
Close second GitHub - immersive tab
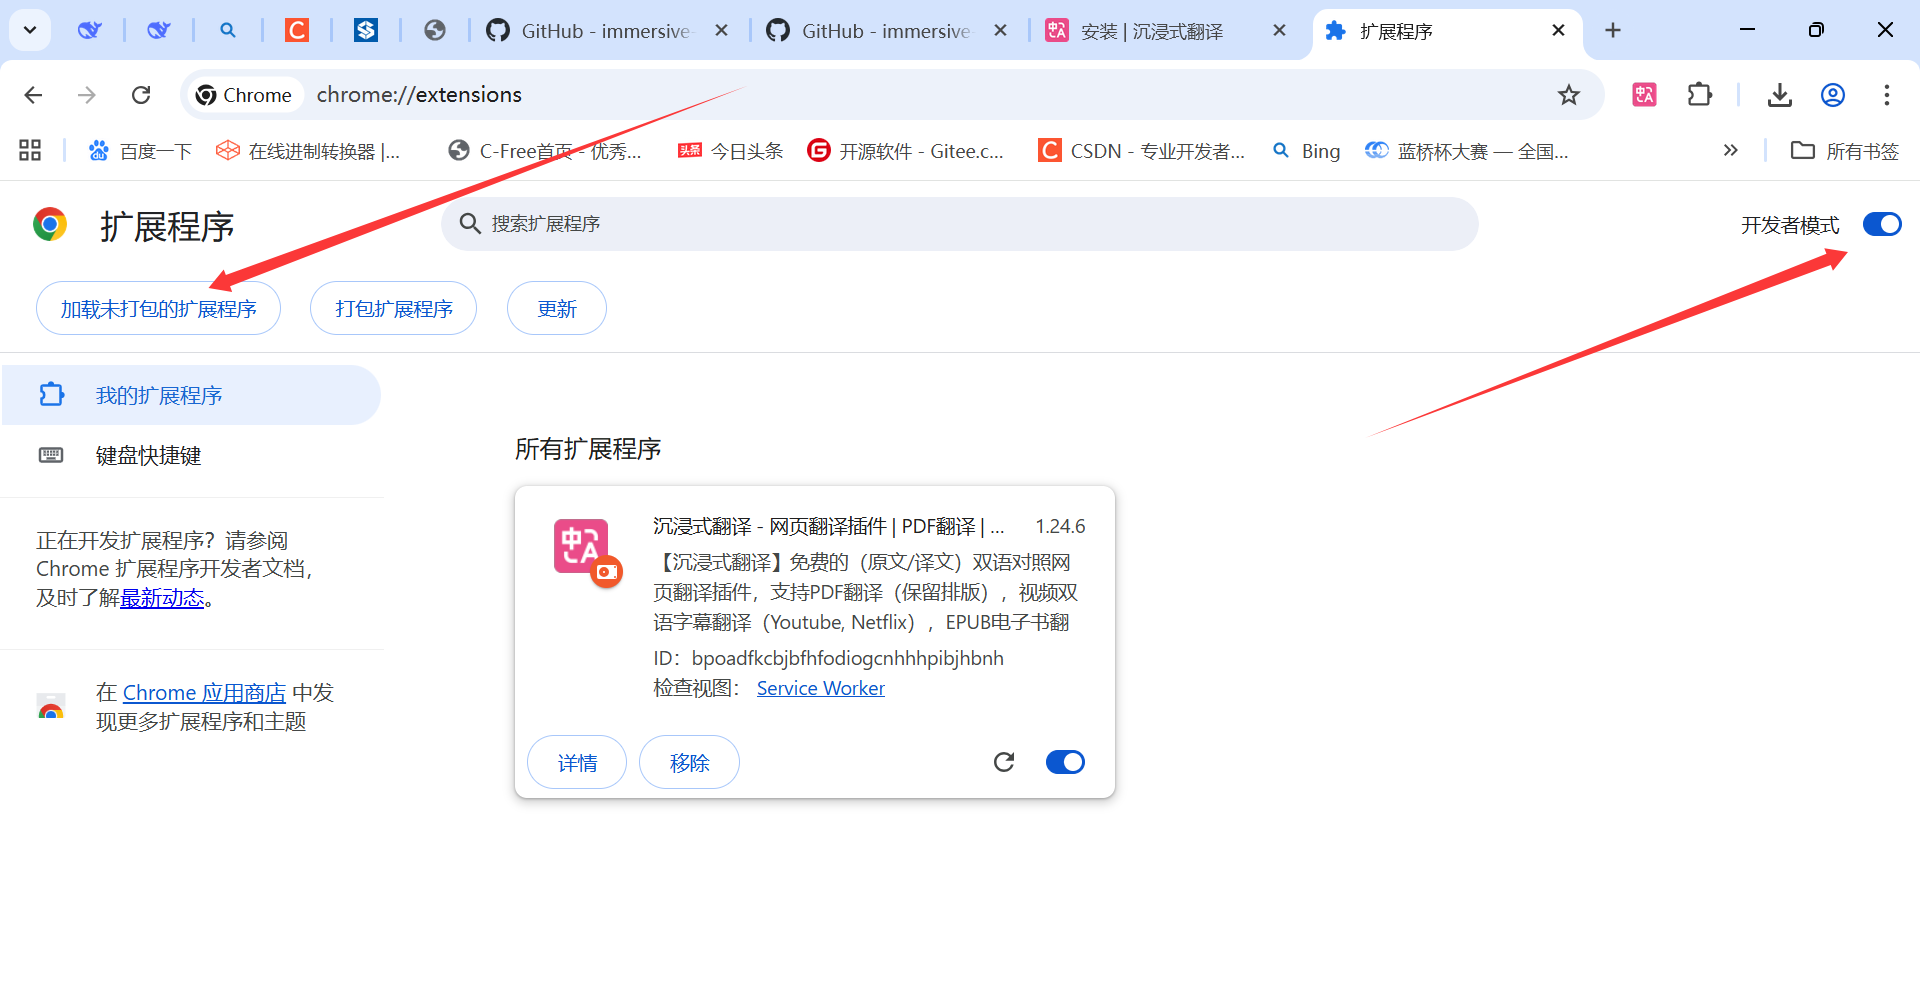point(1000,30)
